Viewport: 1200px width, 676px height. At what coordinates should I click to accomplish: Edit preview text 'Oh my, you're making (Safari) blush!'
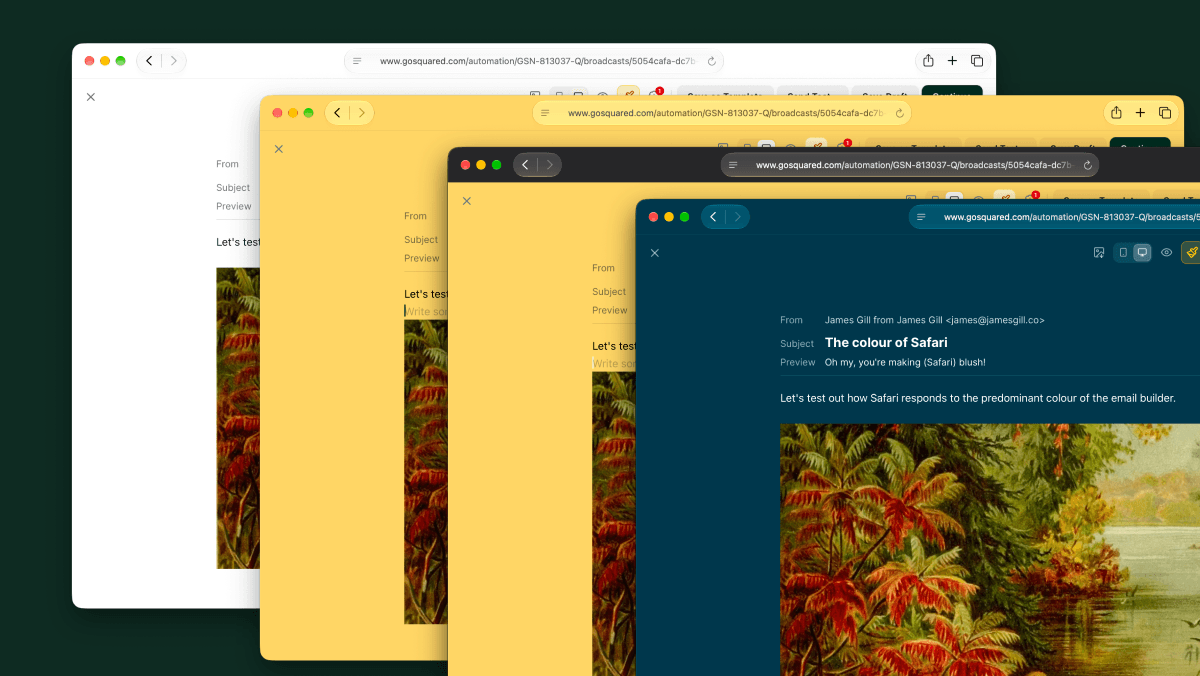[905, 362]
